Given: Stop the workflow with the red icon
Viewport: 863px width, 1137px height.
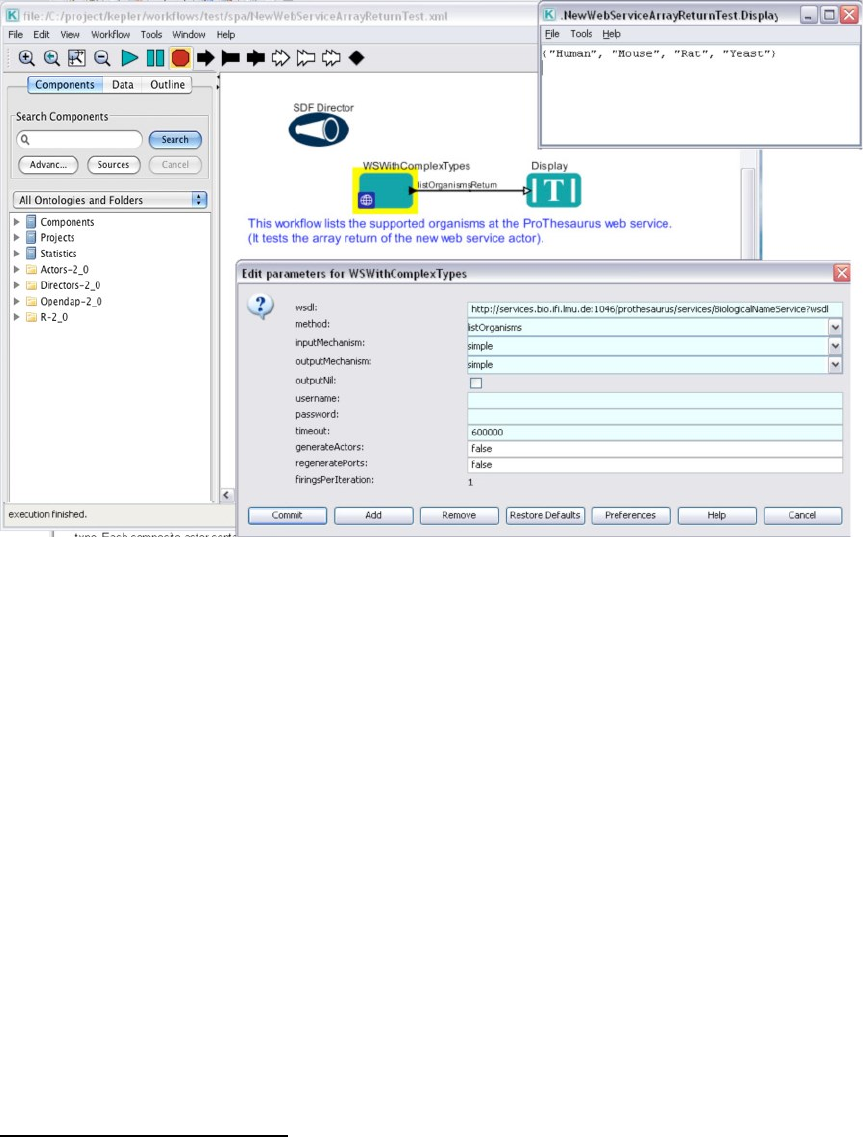Looking at the screenshot, I should 181,58.
